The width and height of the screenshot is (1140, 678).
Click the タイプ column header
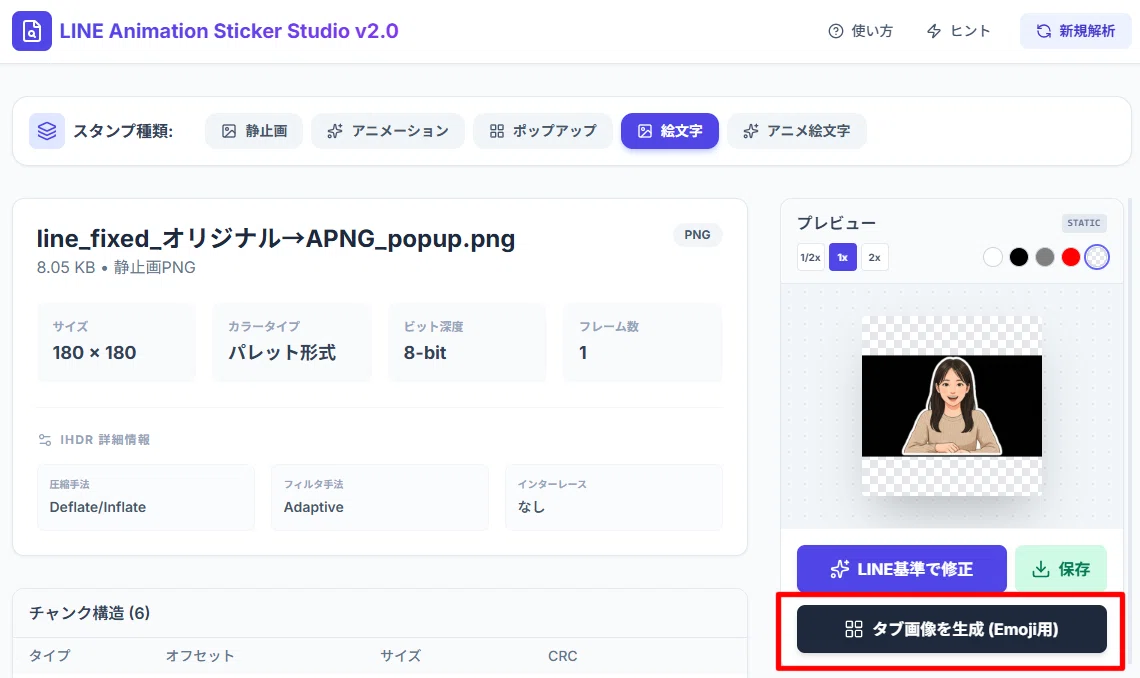[x=49, y=655]
